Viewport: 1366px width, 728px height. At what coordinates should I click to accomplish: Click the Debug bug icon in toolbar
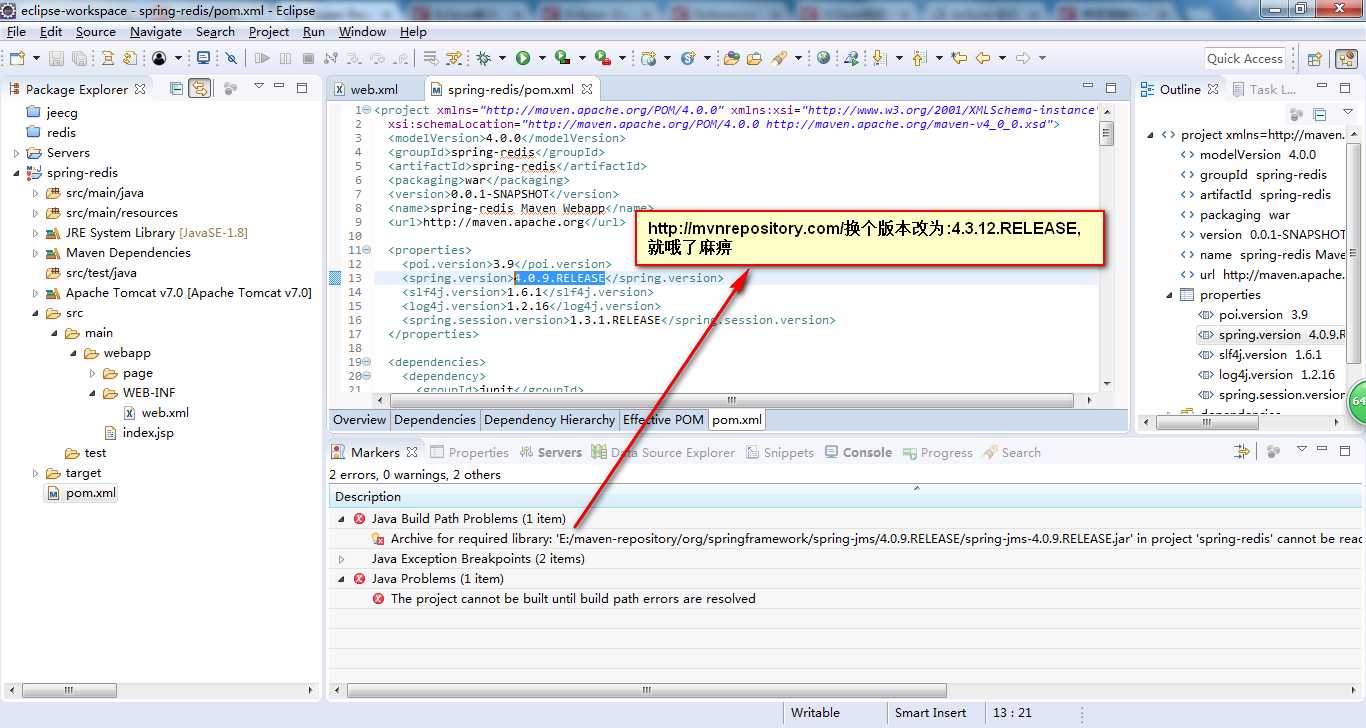484,58
